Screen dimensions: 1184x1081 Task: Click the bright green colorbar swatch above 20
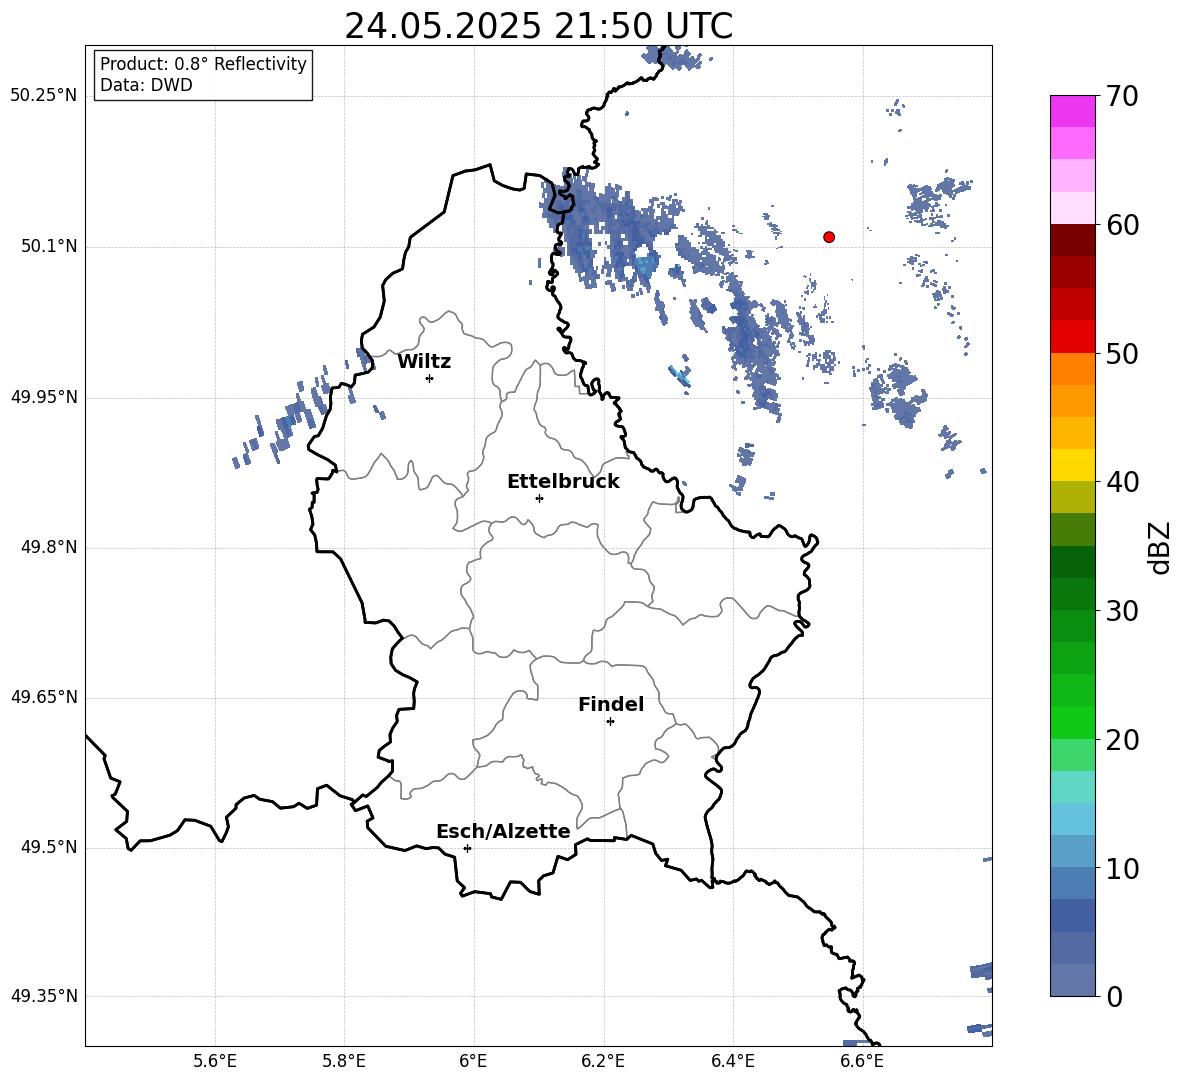coord(1072,722)
